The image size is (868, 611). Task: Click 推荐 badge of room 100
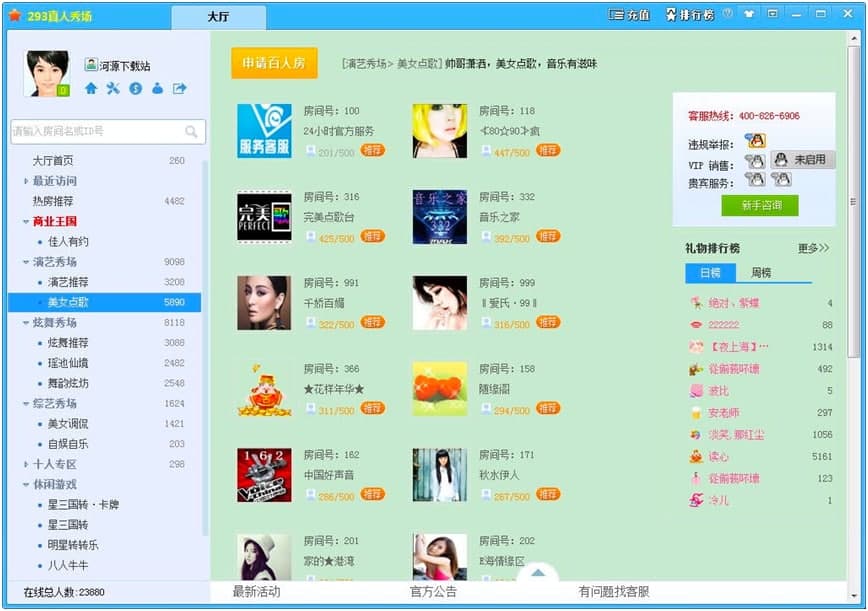pos(373,150)
